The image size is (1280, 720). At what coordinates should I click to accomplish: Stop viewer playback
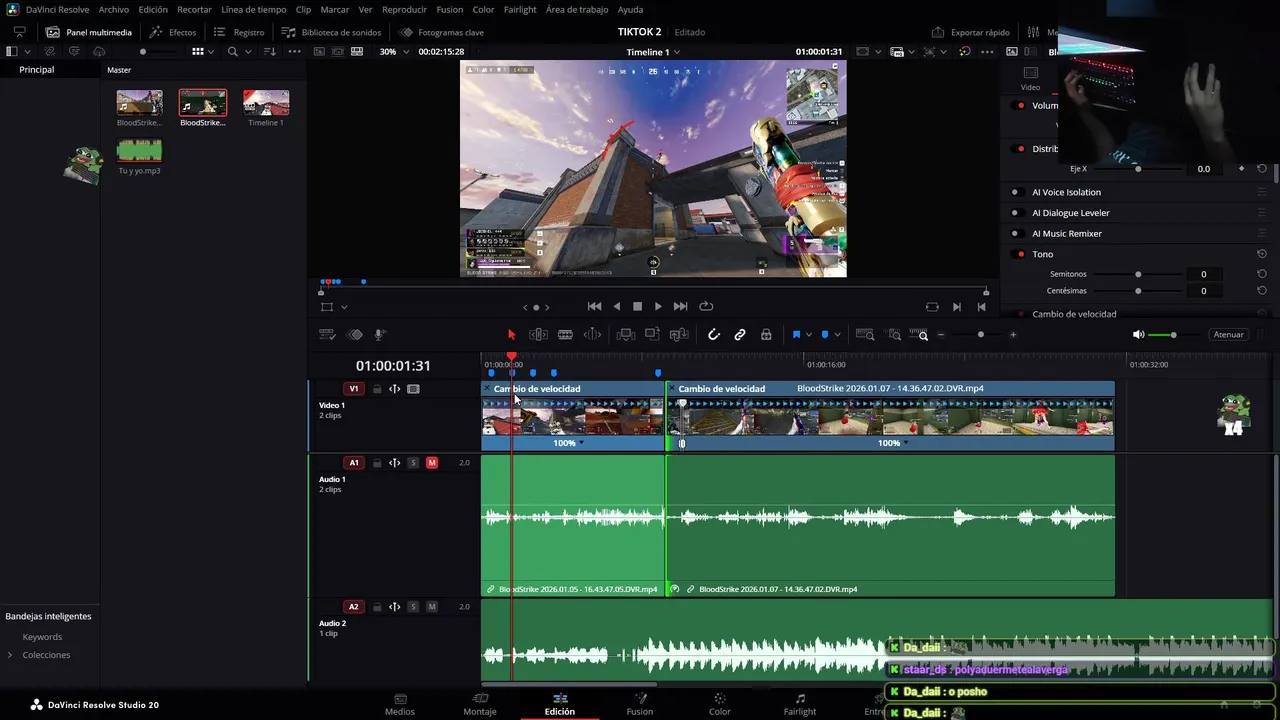coord(637,307)
